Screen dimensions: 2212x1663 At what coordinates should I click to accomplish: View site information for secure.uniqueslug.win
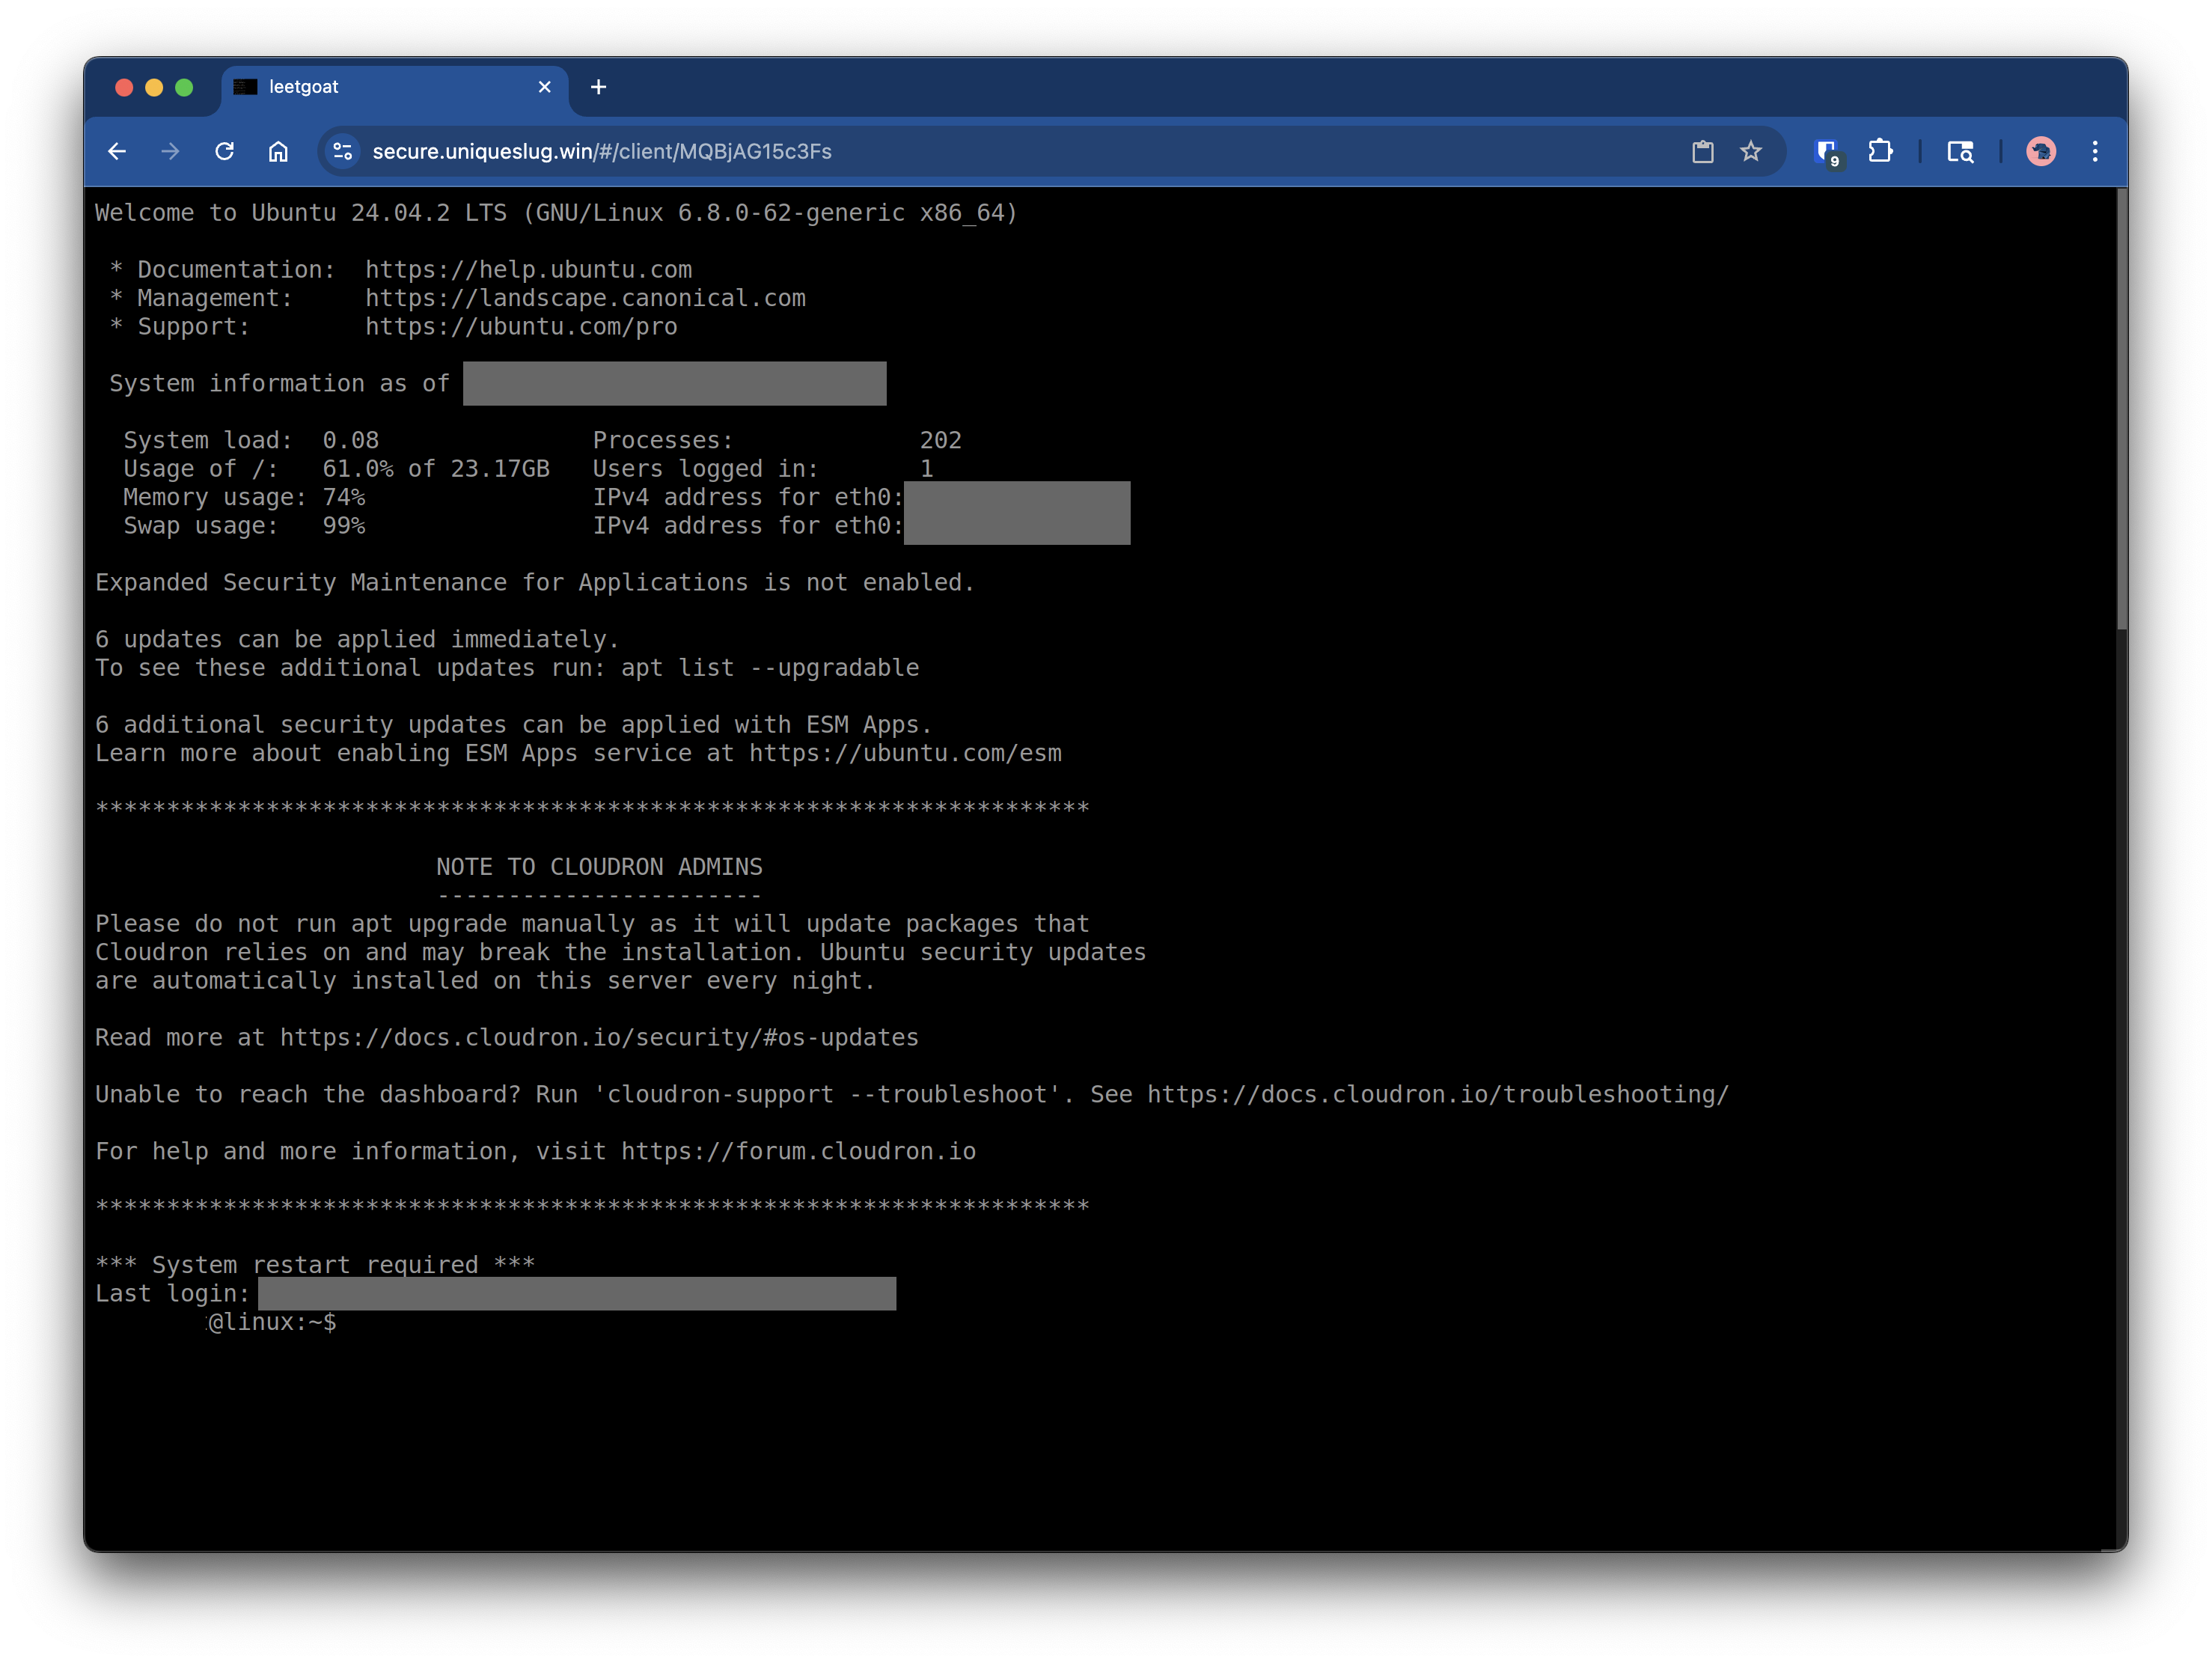[x=343, y=151]
